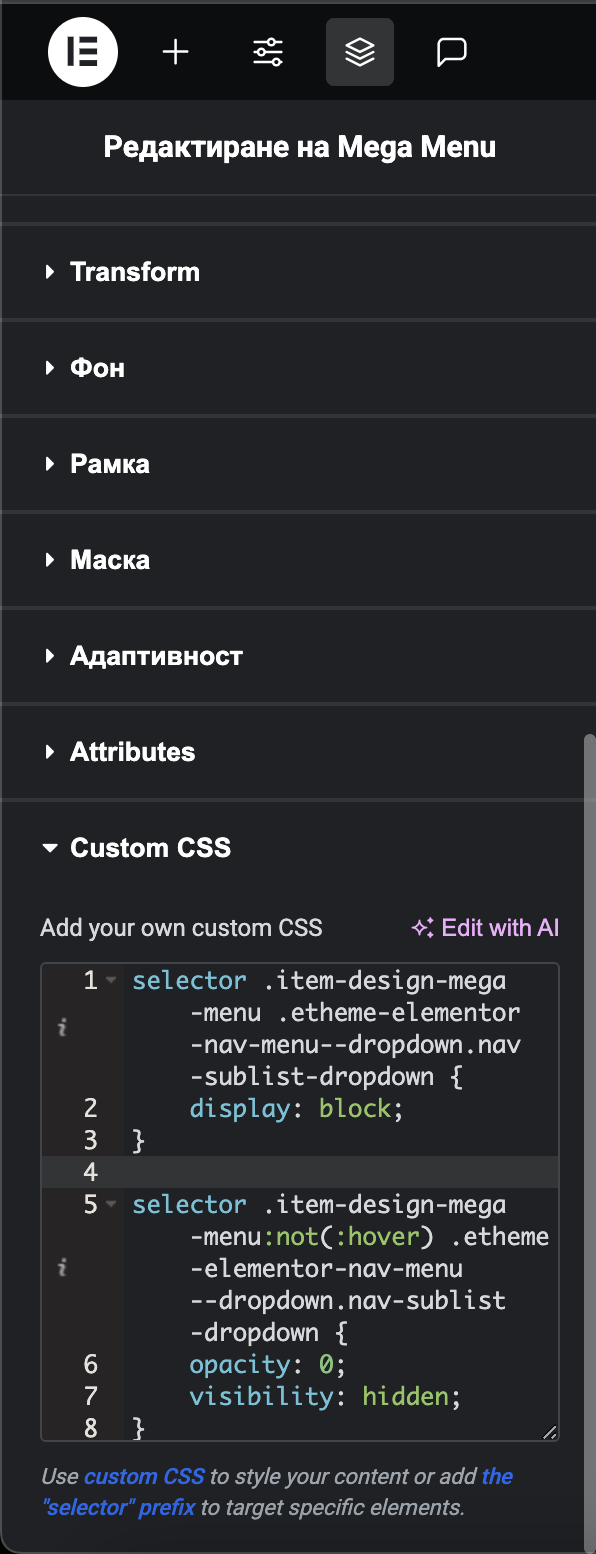Click sparkle icon next to Edit with AI
The width and height of the screenshot is (596, 1554).
point(422,928)
